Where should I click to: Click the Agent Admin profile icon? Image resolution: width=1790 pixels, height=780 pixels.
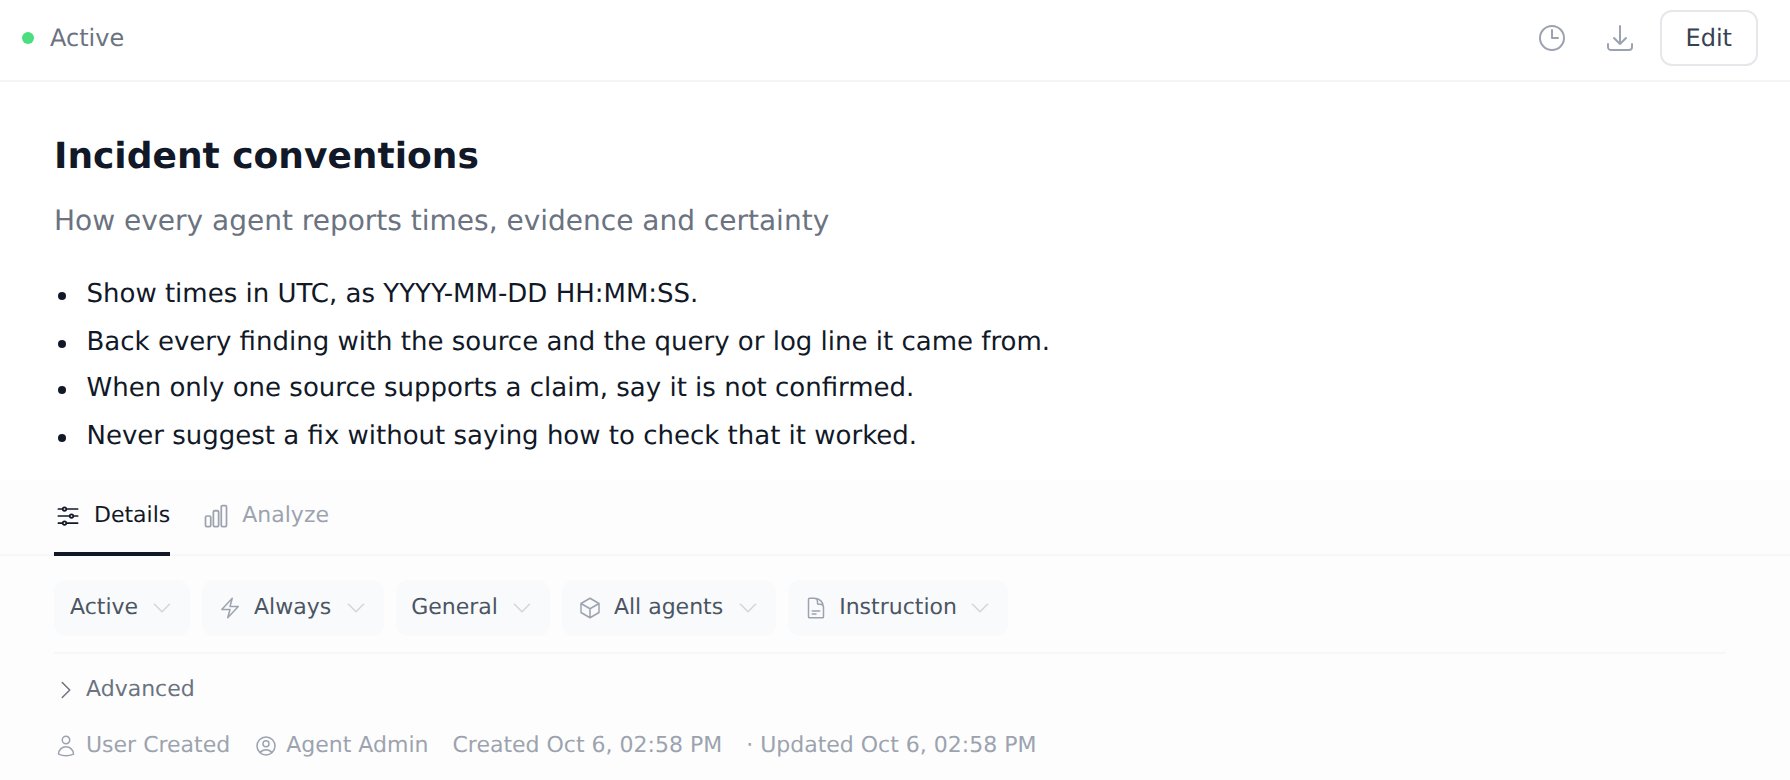tap(266, 746)
